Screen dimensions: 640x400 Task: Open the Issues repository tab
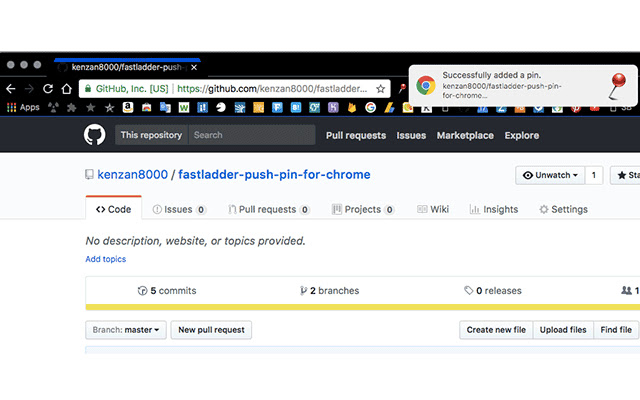pyautogui.click(x=178, y=209)
